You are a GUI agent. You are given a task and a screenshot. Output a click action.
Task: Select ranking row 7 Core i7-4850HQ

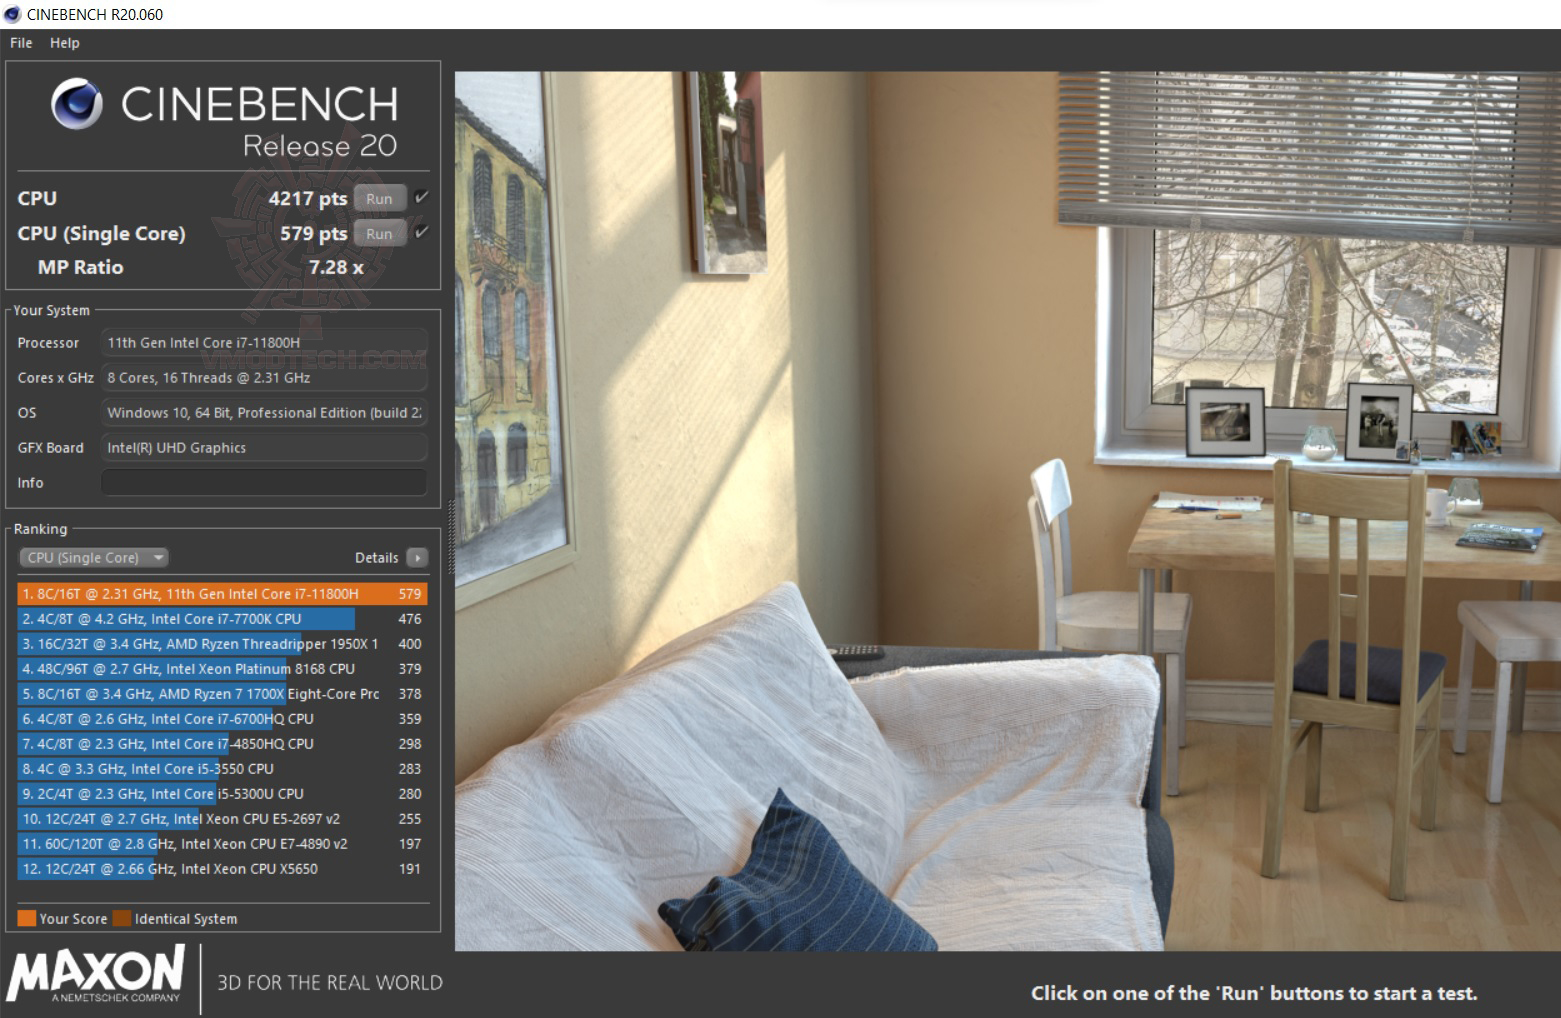[x=222, y=744]
